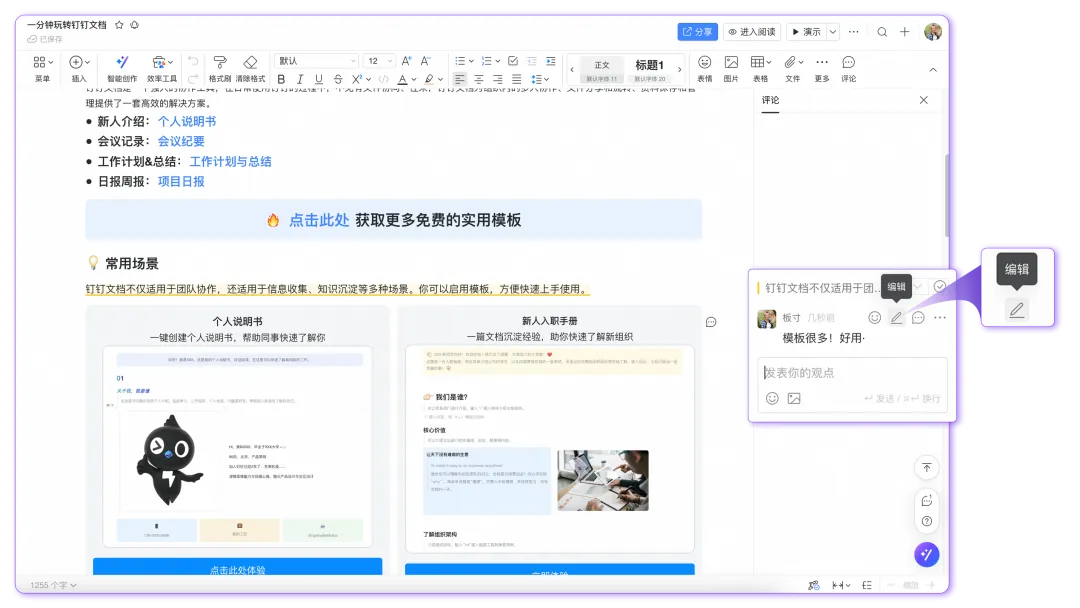
Task: Open the 工作计划与总结 link
Action: click(x=230, y=161)
